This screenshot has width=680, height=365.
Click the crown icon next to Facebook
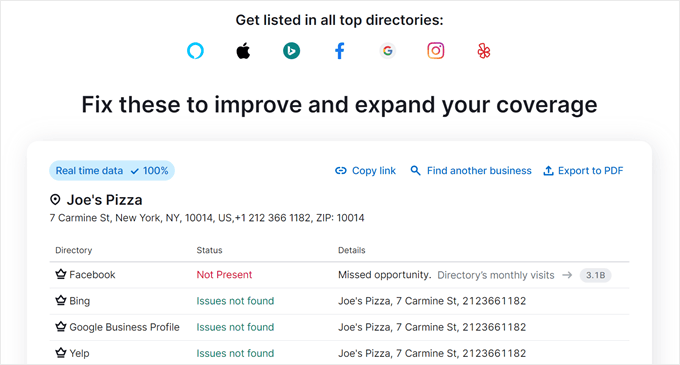pyautogui.click(x=60, y=274)
